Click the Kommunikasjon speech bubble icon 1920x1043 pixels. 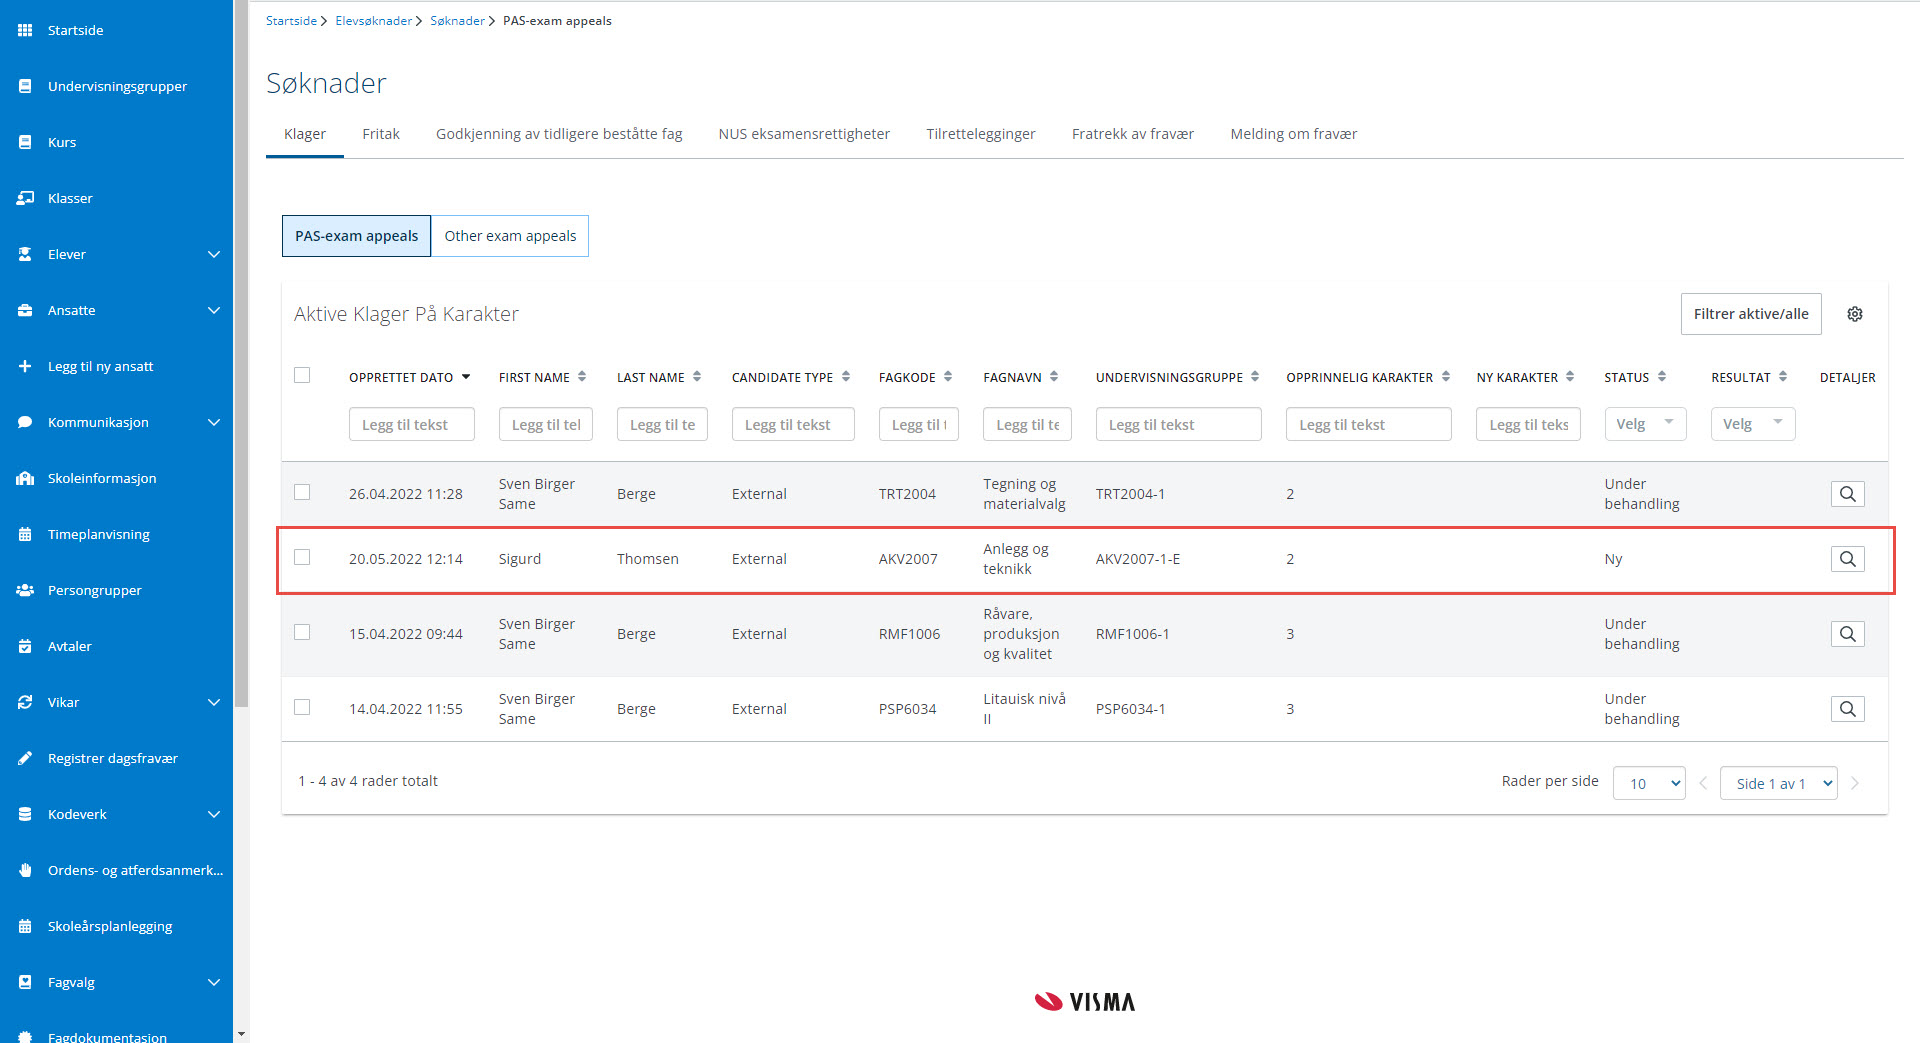point(25,422)
